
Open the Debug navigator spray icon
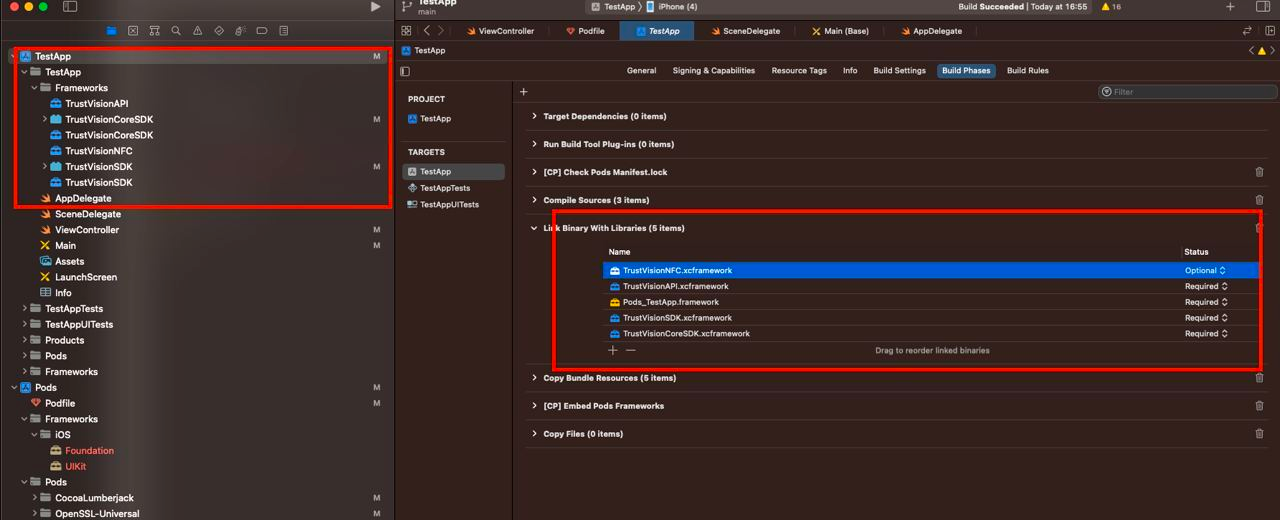(240, 31)
